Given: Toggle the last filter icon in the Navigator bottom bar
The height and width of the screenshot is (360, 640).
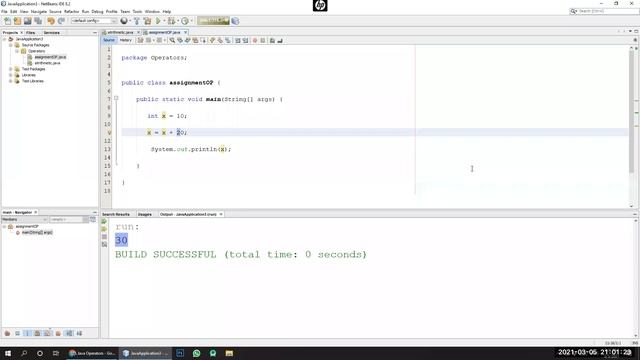Looking at the screenshot, I should pos(79,333).
